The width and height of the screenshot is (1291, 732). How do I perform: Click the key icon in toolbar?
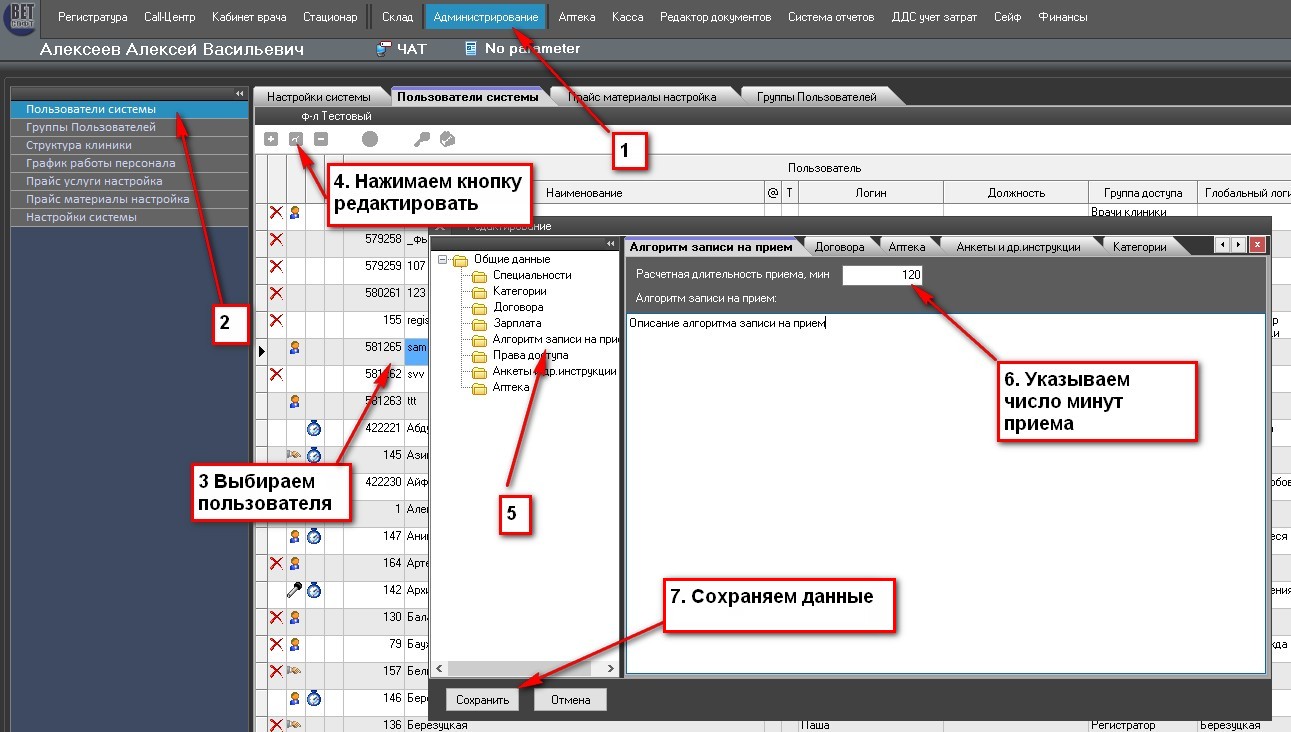click(422, 140)
